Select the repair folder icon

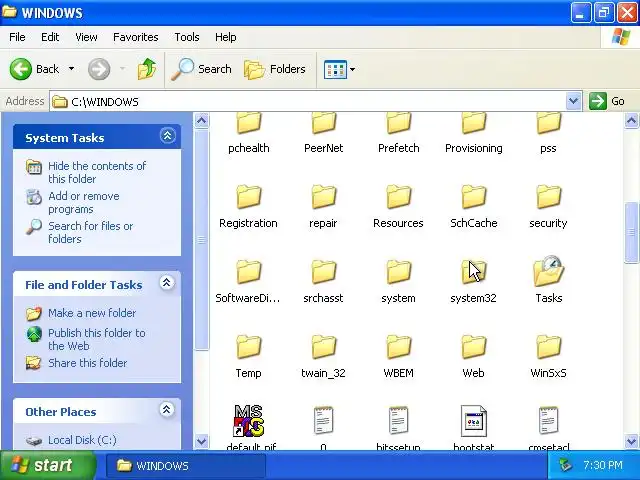pyautogui.click(x=324, y=197)
